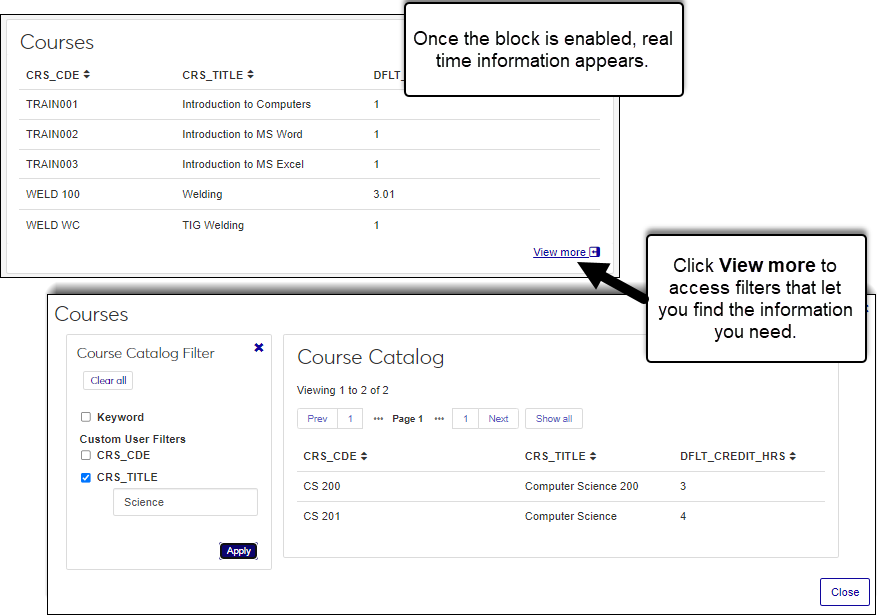Go to next page with Next

[x=498, y=419]
